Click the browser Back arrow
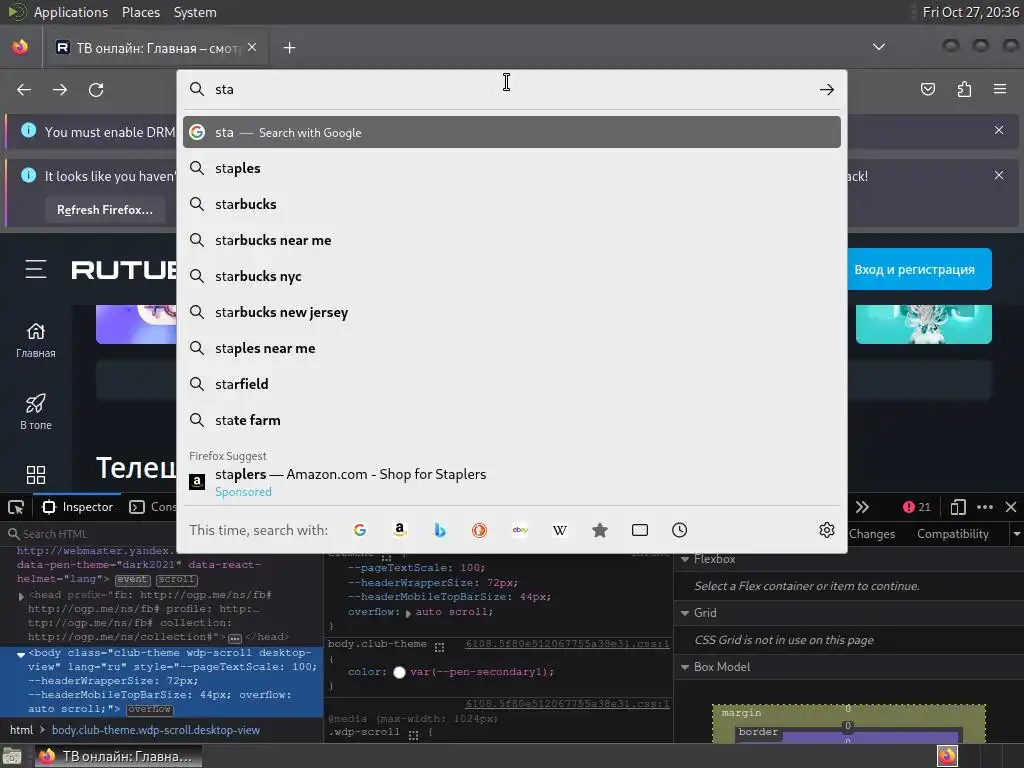 (x=24, y=89)
